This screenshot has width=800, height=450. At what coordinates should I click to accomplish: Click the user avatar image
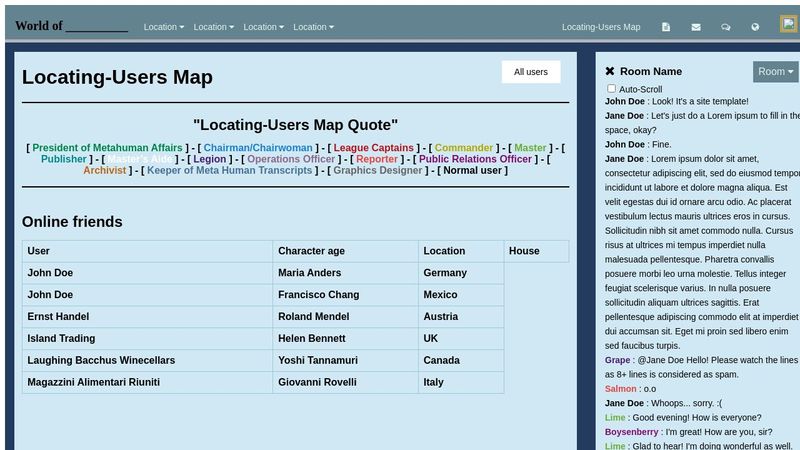point(788,25)
